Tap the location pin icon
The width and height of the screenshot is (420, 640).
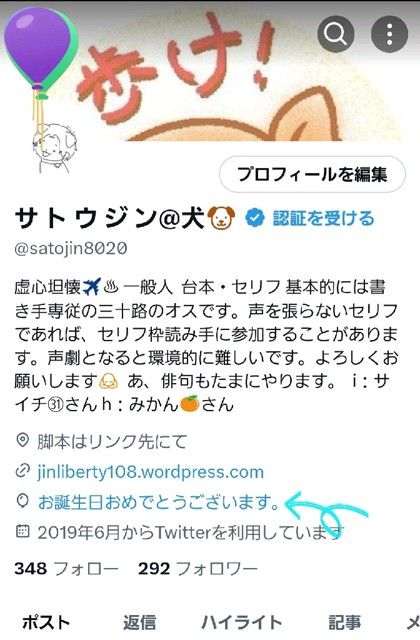(x=22, y=440)
